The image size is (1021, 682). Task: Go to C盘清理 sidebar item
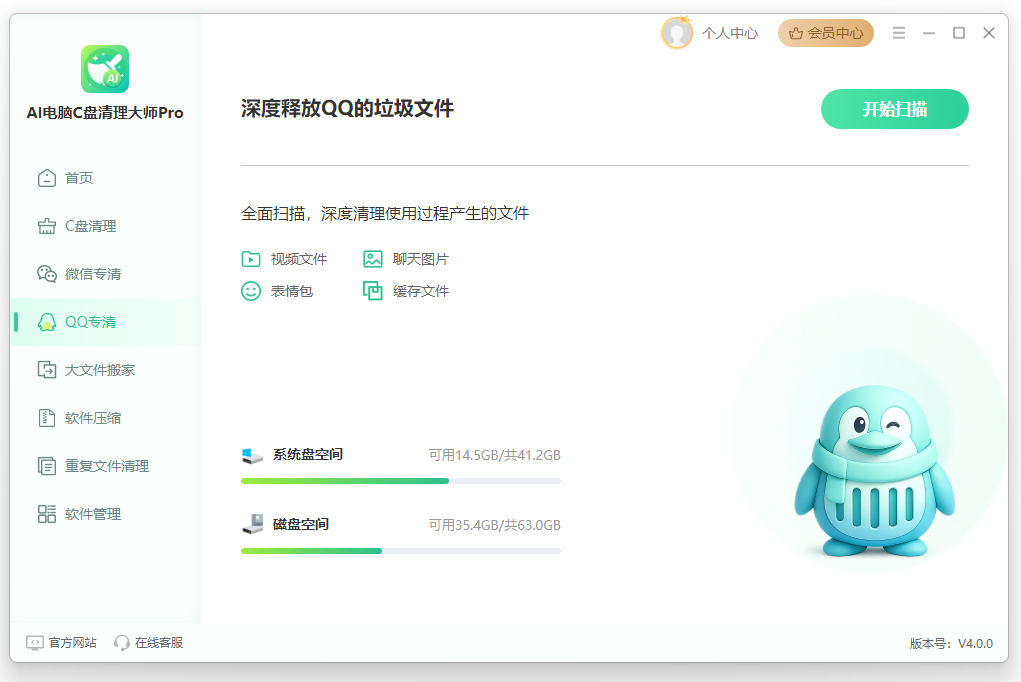[x=105, y=226]
